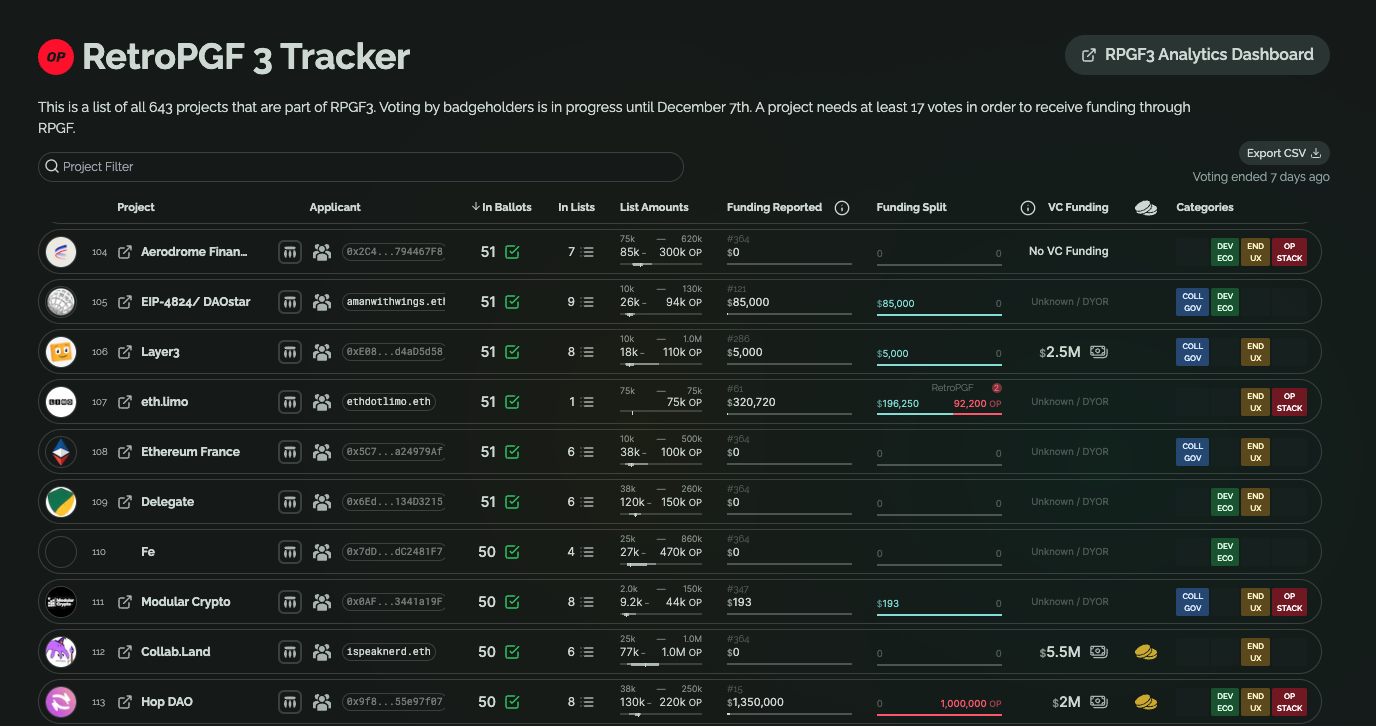
Task: Toggle the ballot checkmark for Ethereum France
Action: tap(512, 452)
